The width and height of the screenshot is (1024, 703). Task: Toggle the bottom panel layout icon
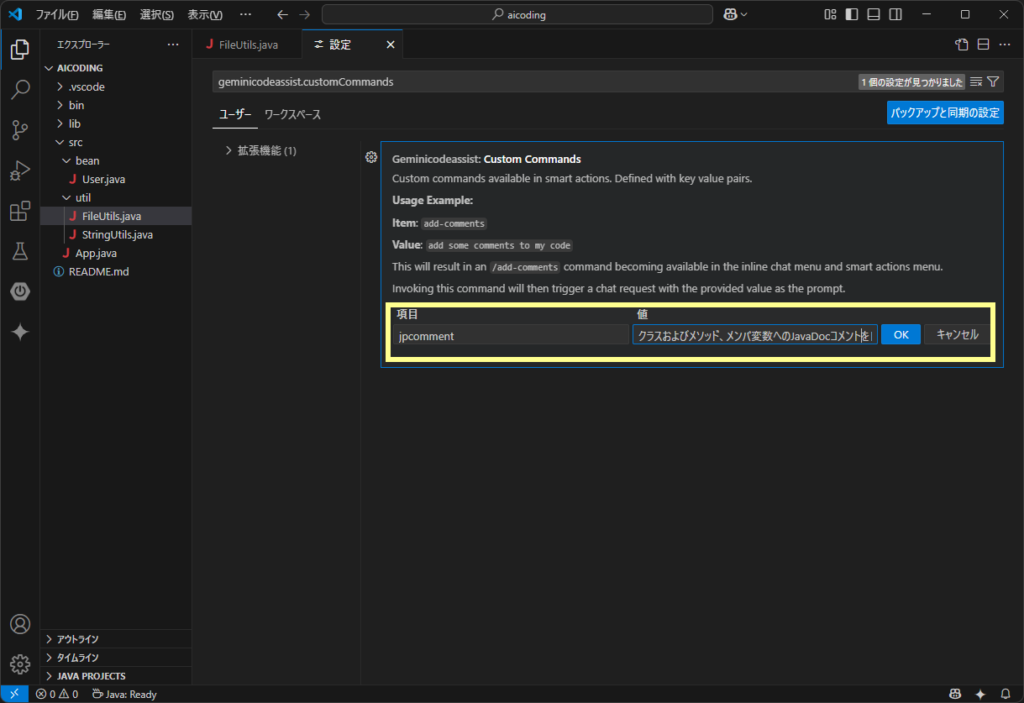coord(874,14)
